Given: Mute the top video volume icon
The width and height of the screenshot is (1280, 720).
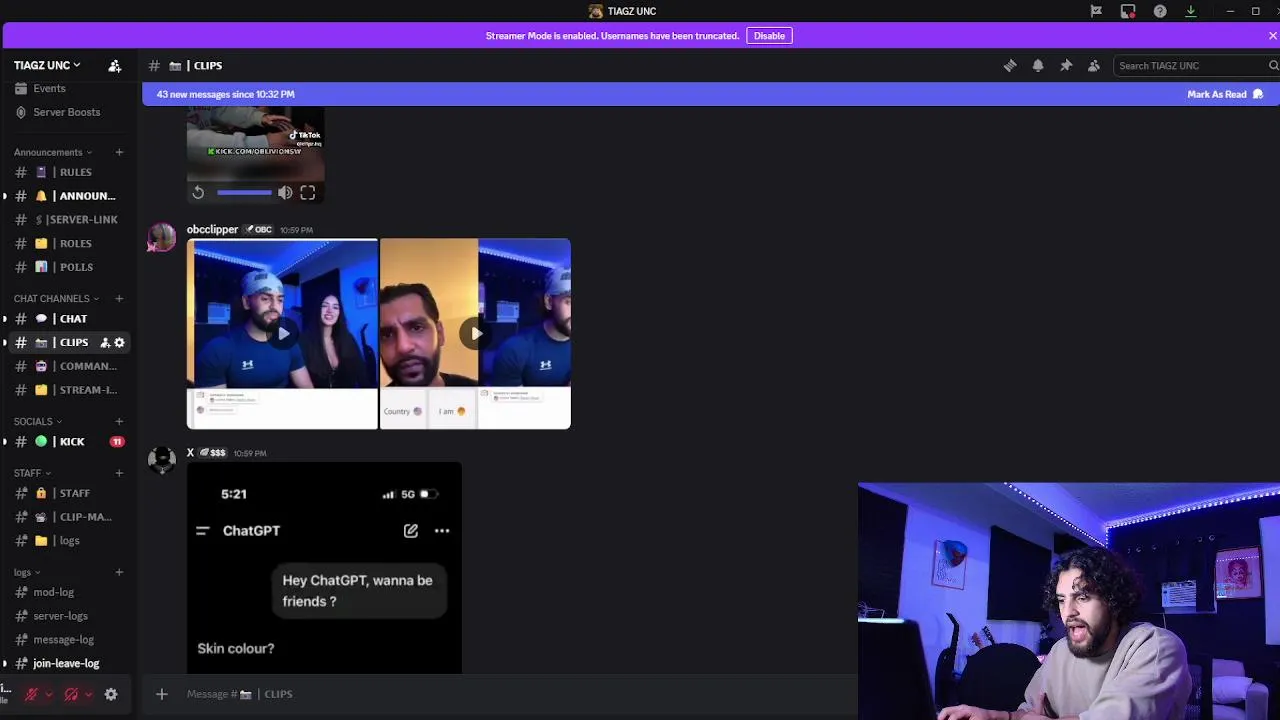Looking at the screenshot, I should [285, 192].
